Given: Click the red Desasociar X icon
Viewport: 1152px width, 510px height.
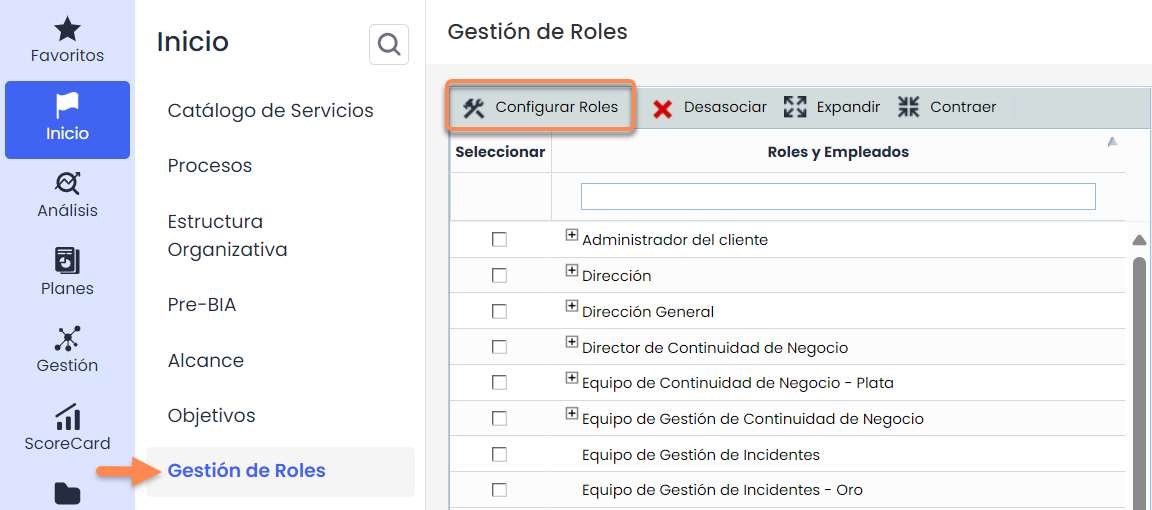Looking at the screenshot, I should point(662,108).
